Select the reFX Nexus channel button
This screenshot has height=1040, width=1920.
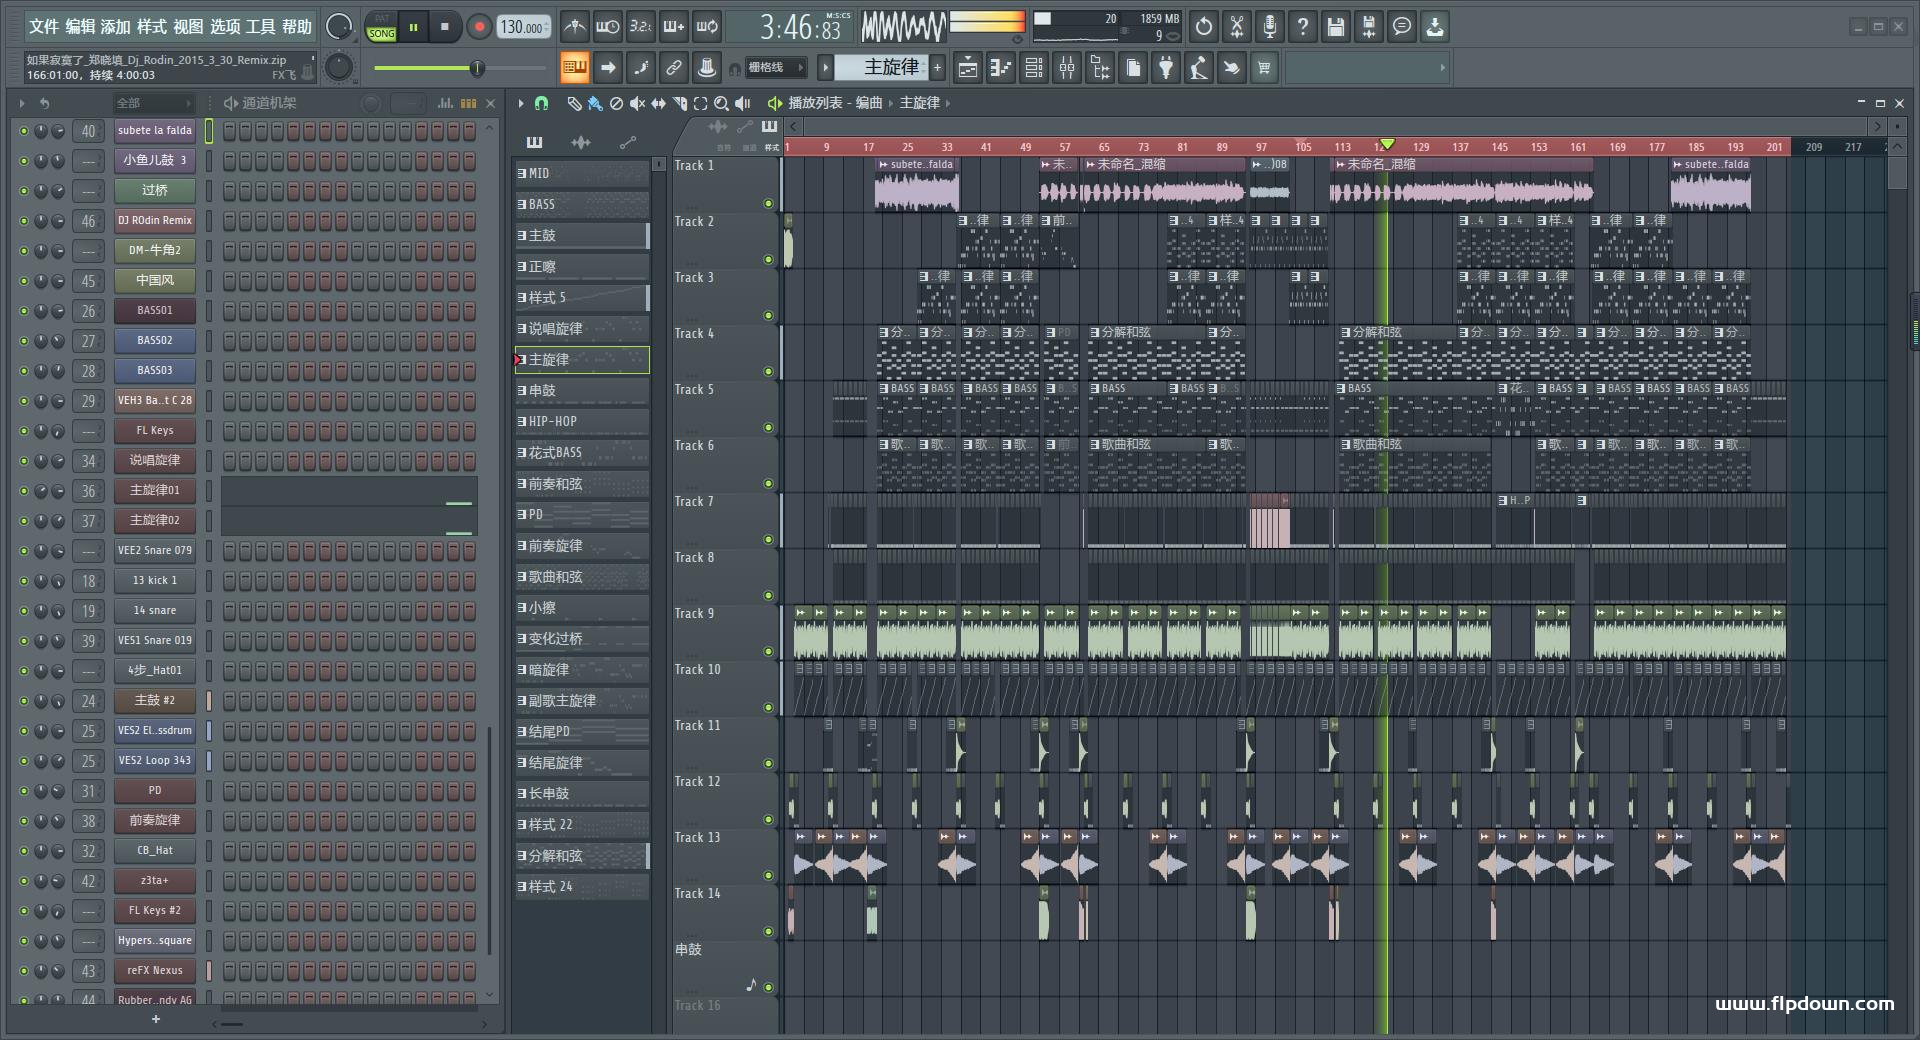click(x=155, y=971)
